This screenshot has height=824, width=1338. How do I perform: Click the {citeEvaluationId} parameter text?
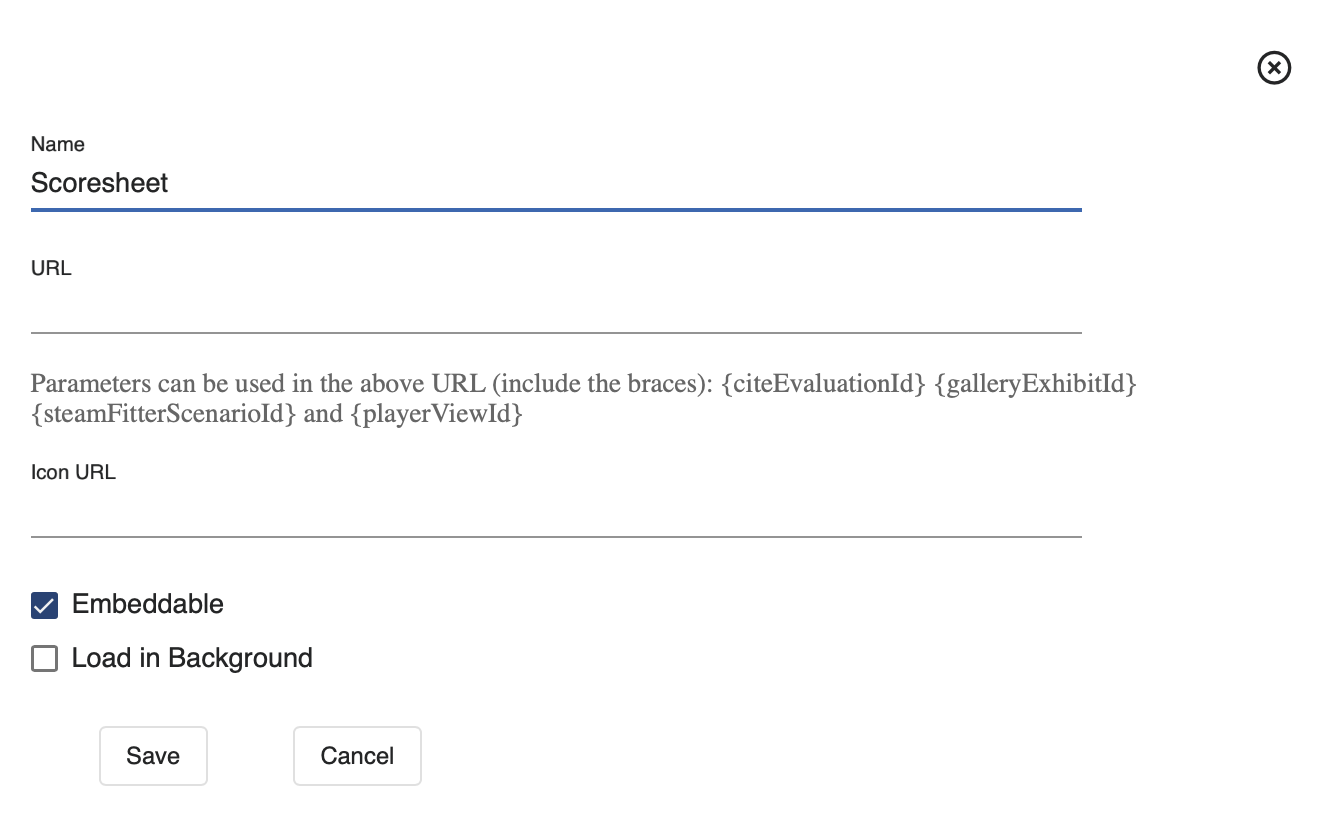823,384
